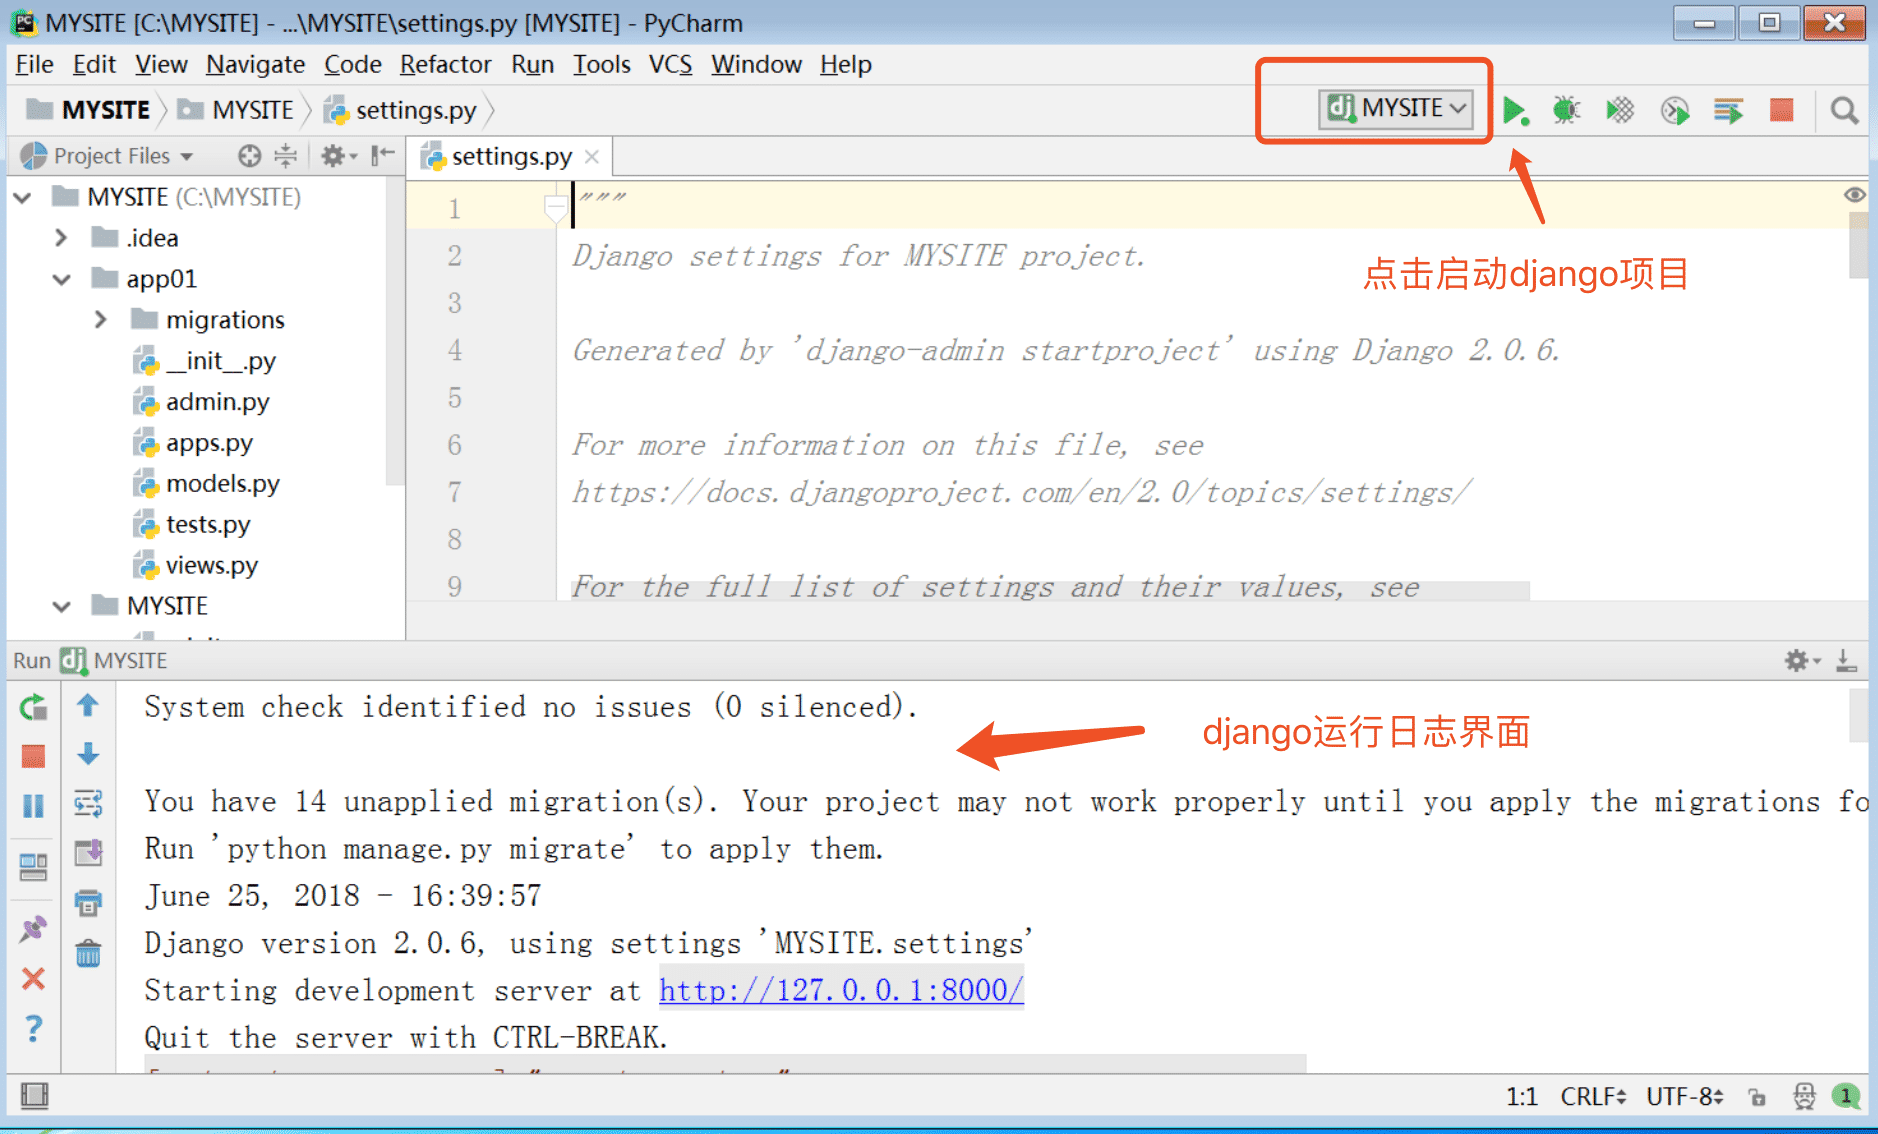
Task: Open the Tools menu
Action: point(601,65)
